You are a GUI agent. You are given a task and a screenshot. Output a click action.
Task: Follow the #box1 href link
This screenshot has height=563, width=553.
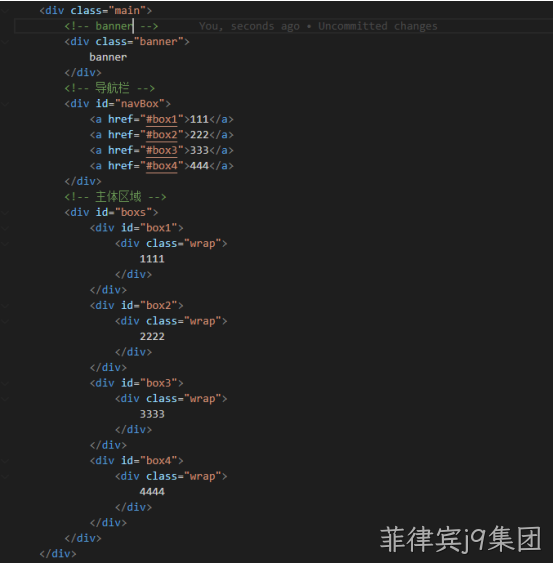[162, 119]
